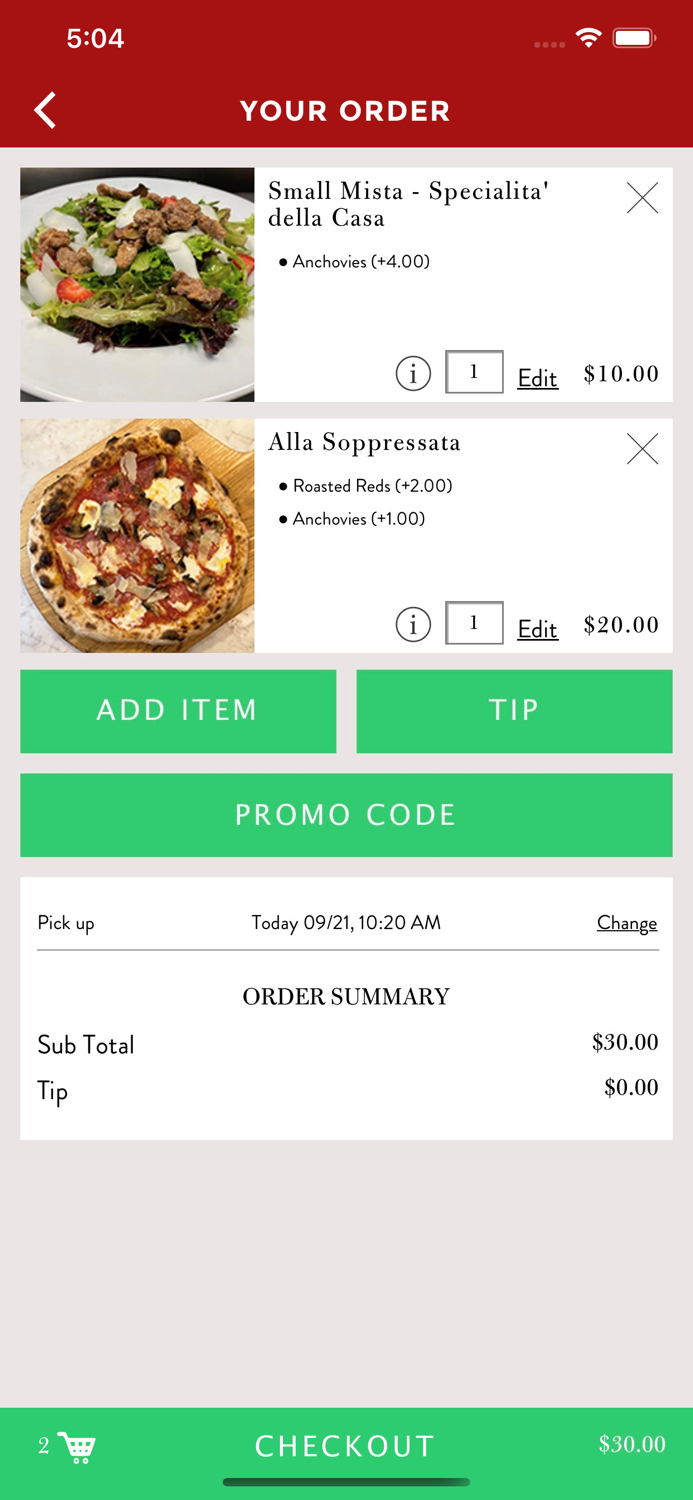Change the pick up time
The image size is (693, 1500).
coord(626,923)
